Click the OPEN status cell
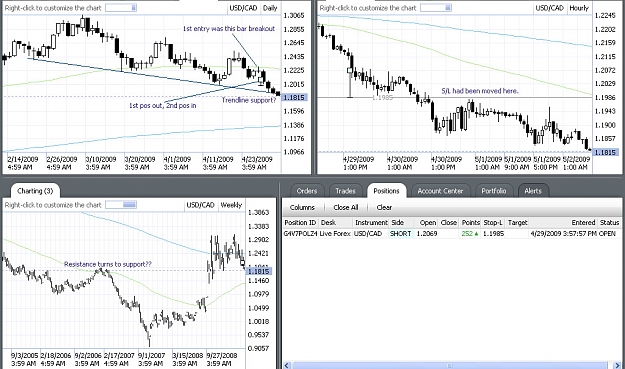The height and width of the screenshot is (369, 625). pyautogui.click(x=607, y=234)
